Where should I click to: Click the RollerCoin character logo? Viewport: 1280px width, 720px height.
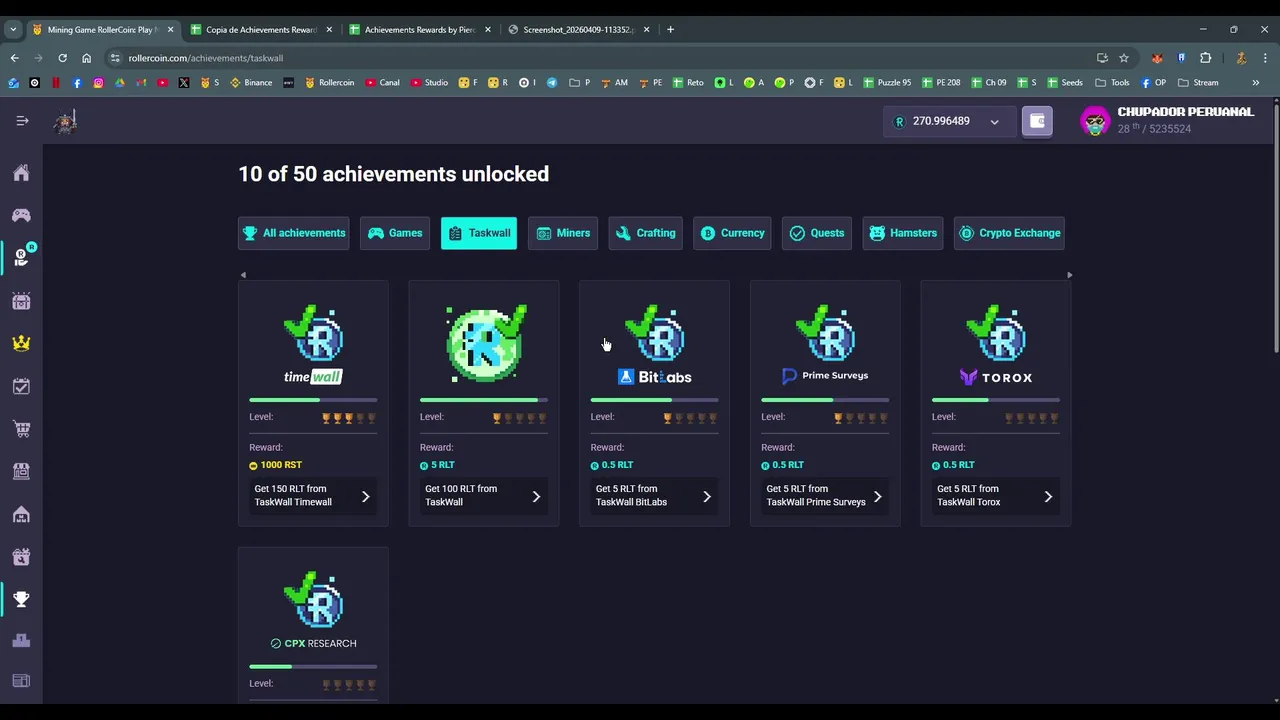[x=65, y=121]
